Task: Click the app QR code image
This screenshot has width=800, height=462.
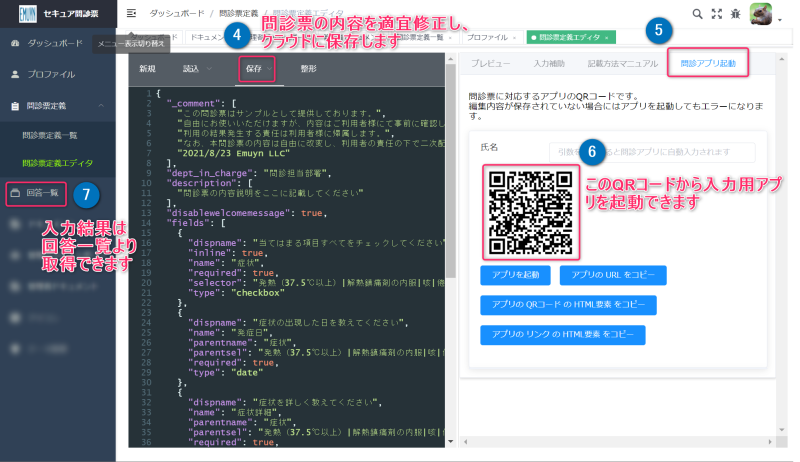Action: click(x=531, y=212)
